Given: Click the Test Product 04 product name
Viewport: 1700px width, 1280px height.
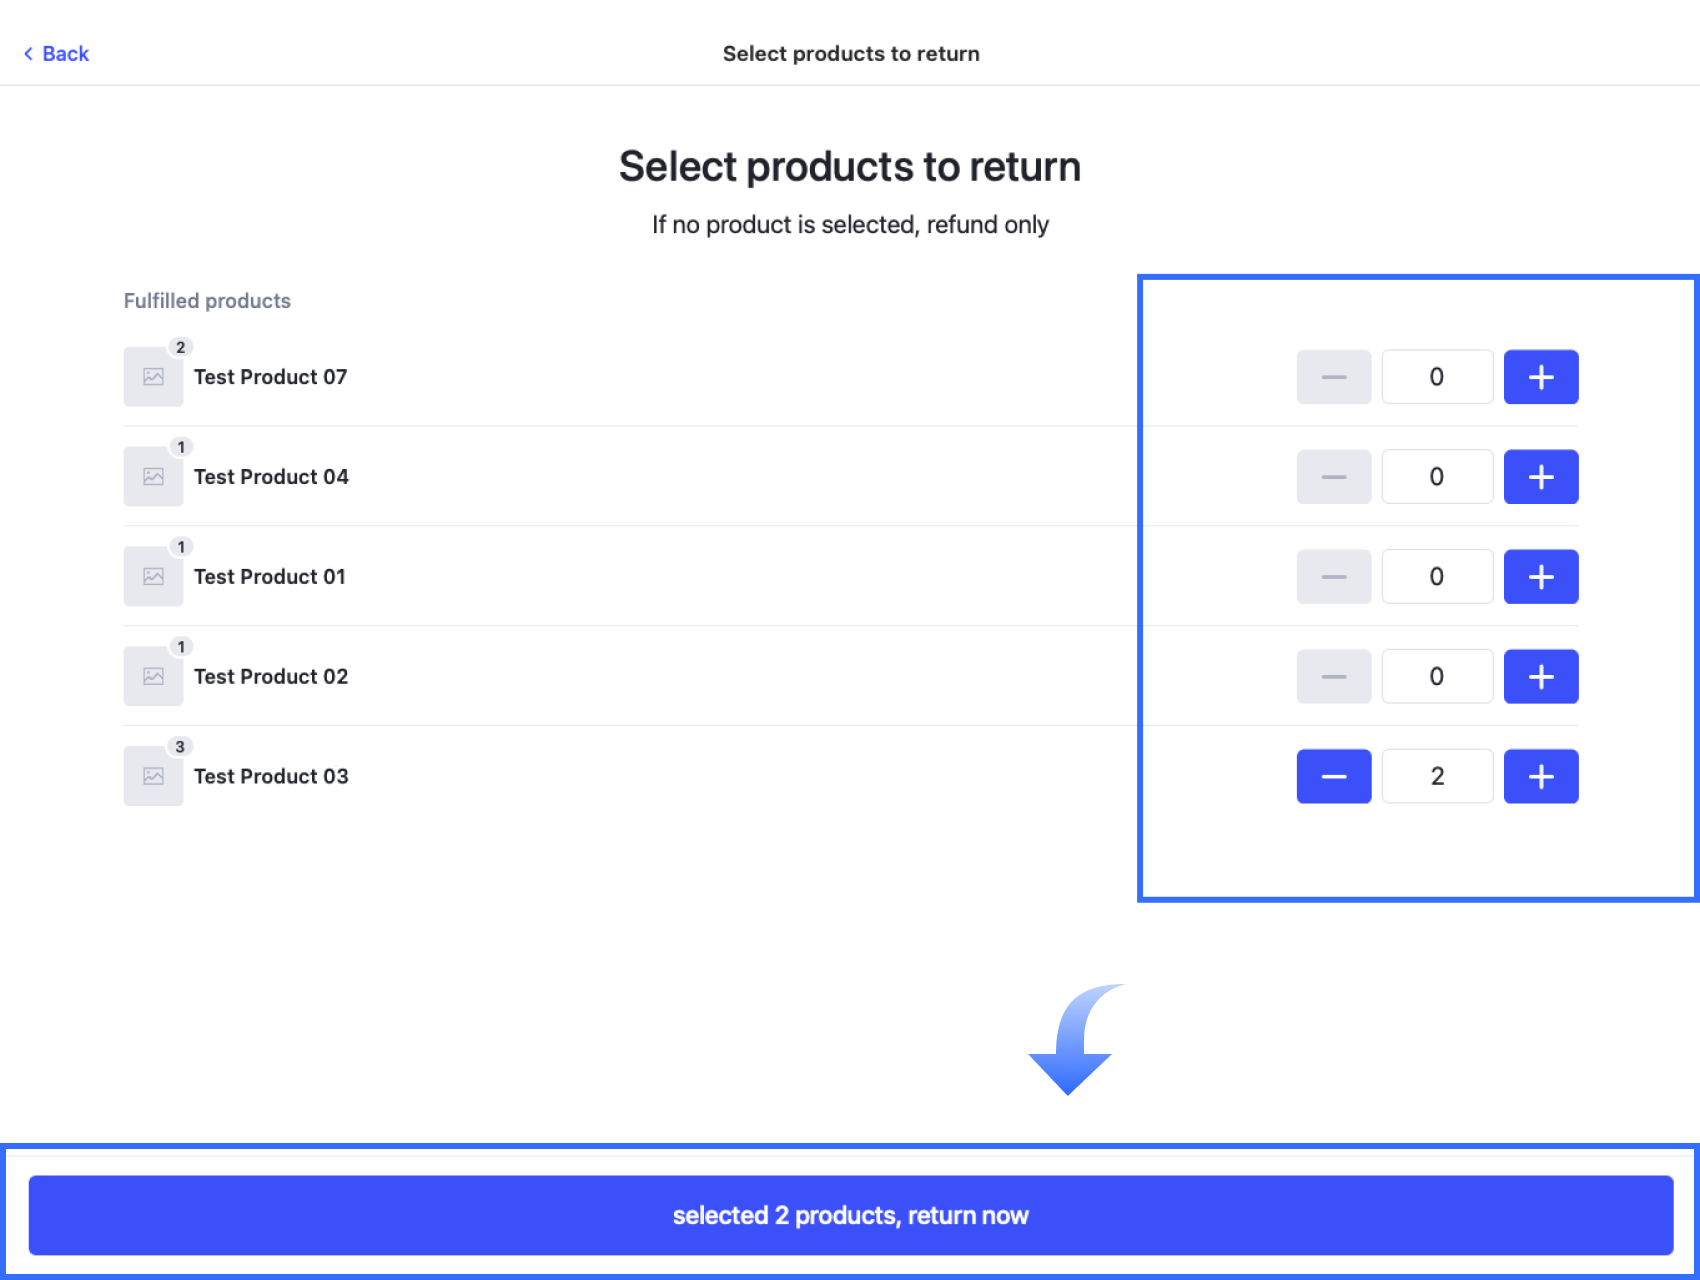Looking at the screenshot, I should pyautogui.click(x=270, y=477).
